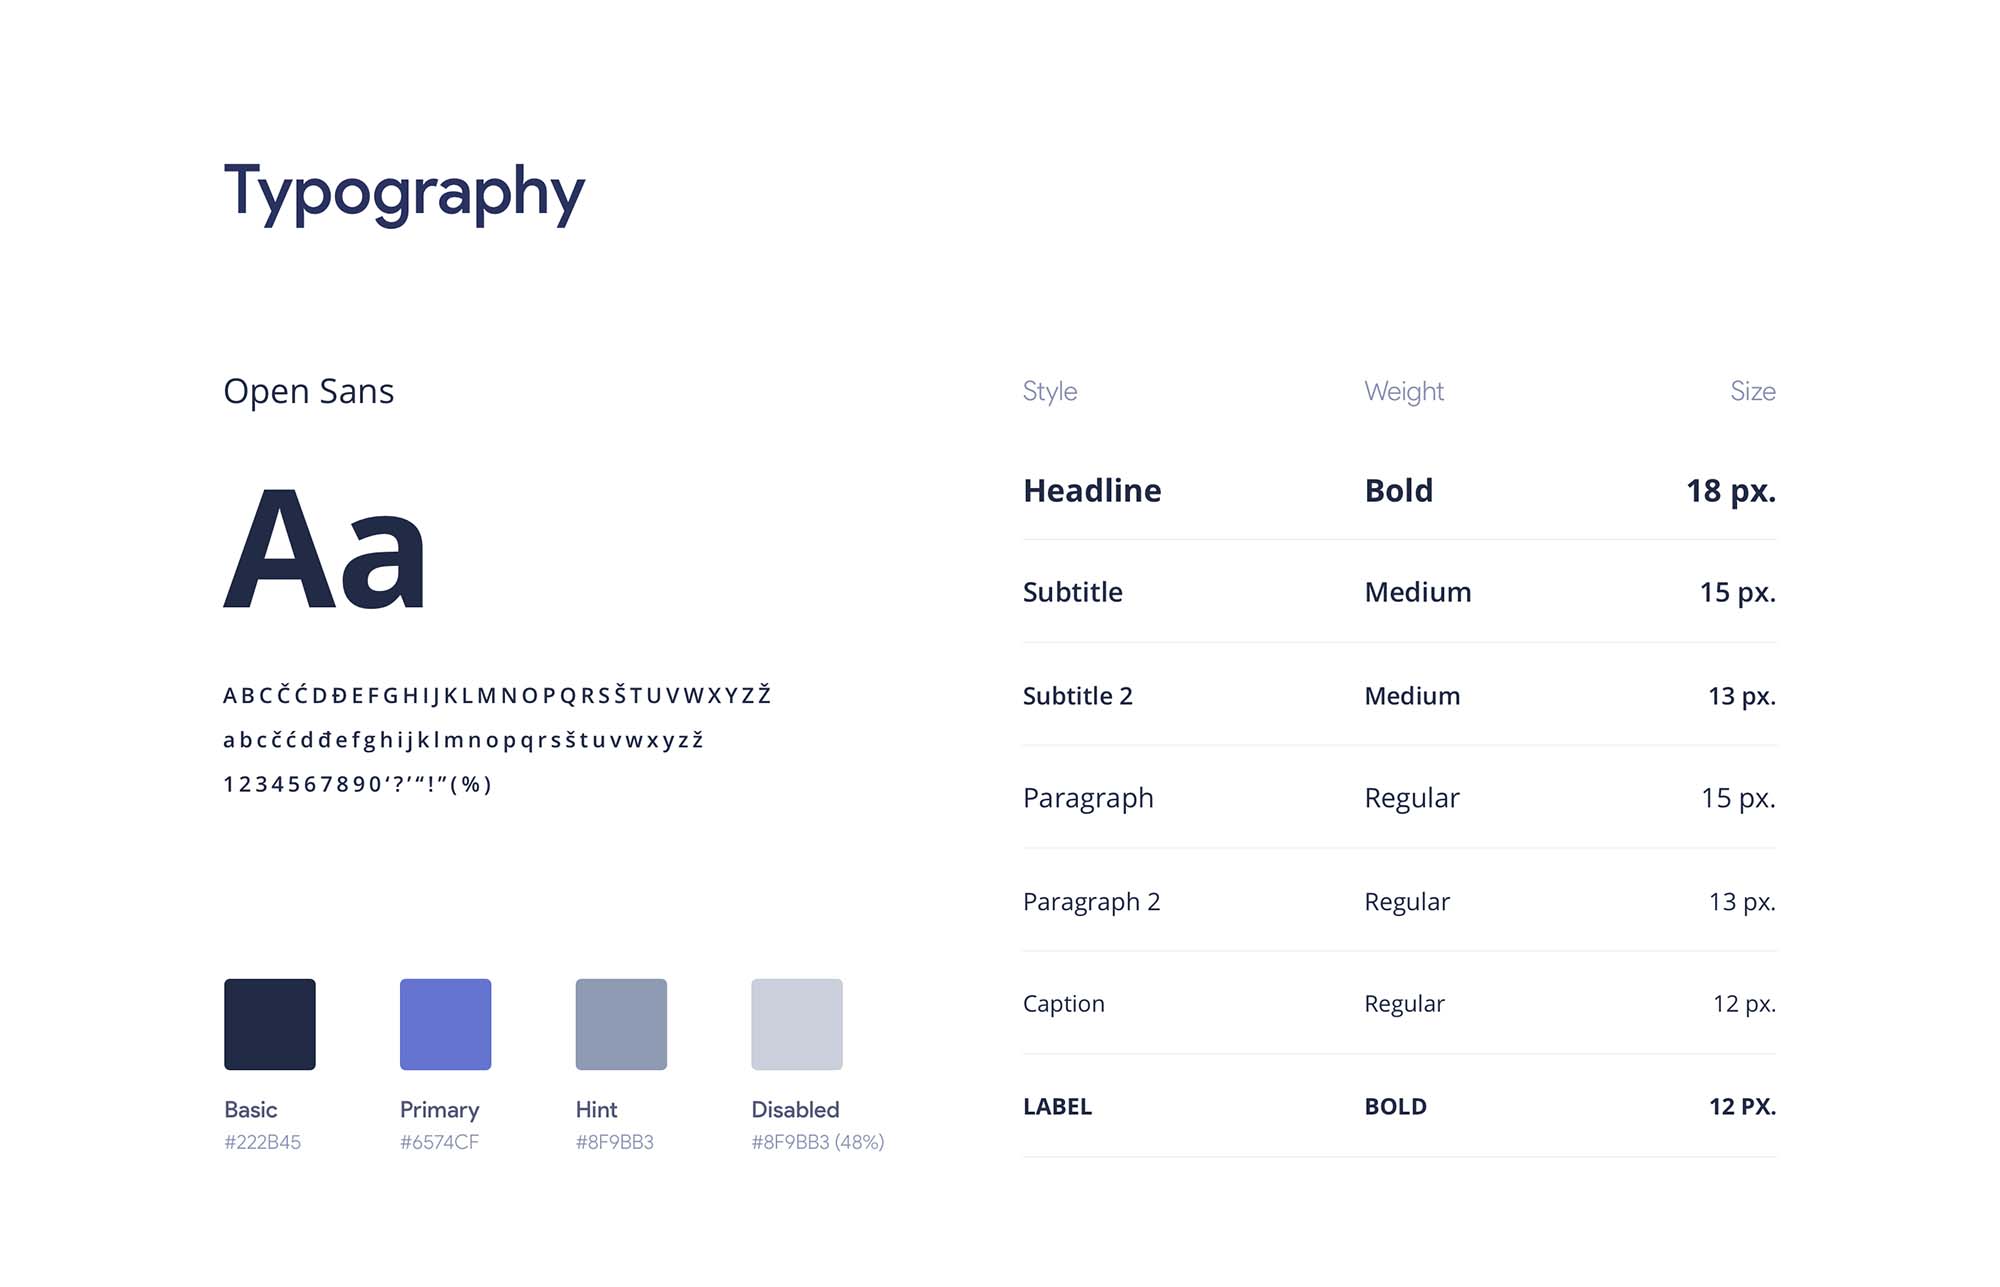Click the Size column header
This screenshot has width=2000, height=1287.
click(x=1753, y=391)
